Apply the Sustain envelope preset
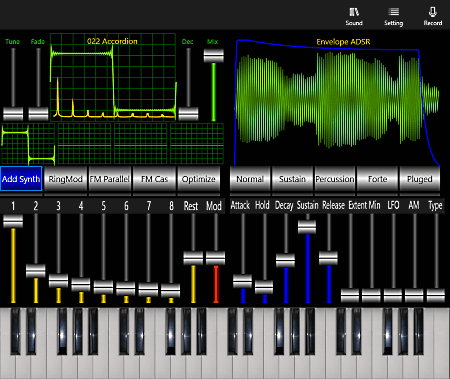This screenshot has width=450, height=379. click(292, 179)
